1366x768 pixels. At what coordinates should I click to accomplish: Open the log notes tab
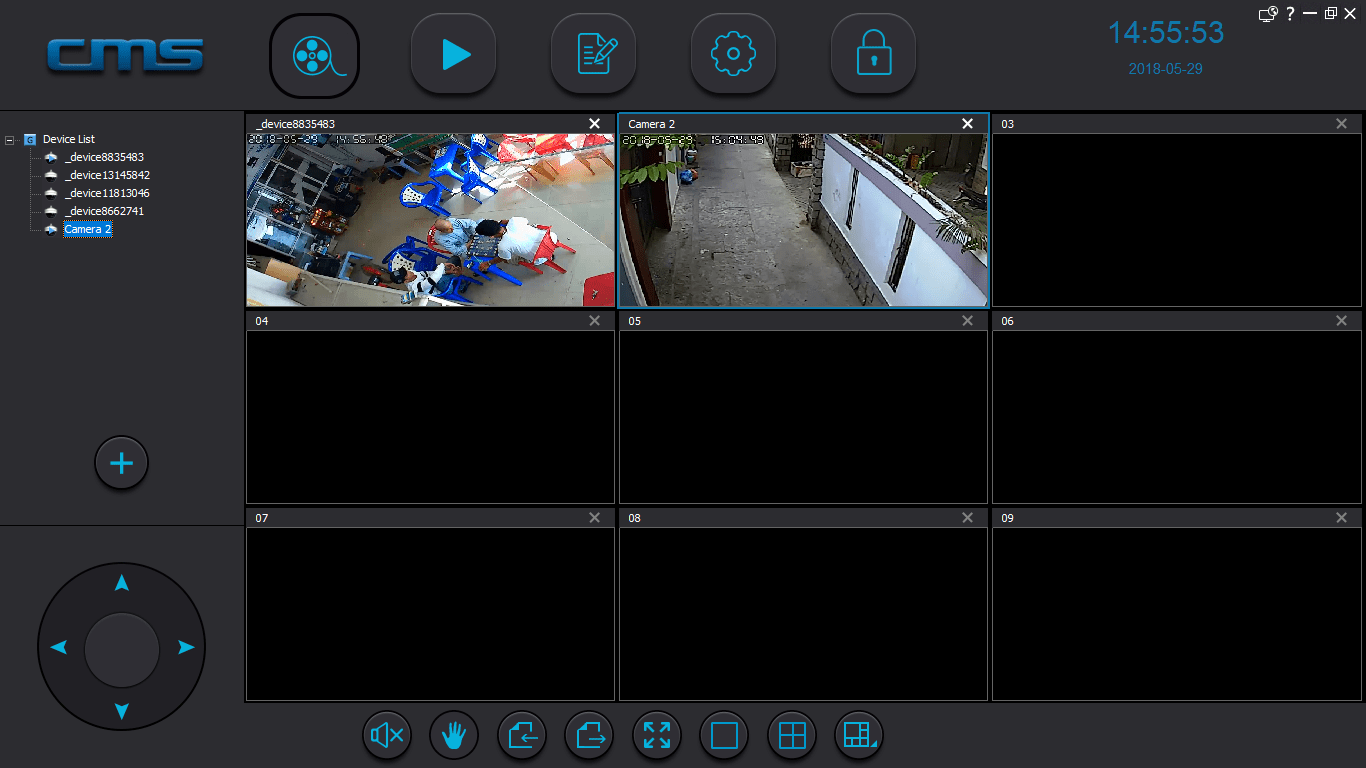pos(594,55)
